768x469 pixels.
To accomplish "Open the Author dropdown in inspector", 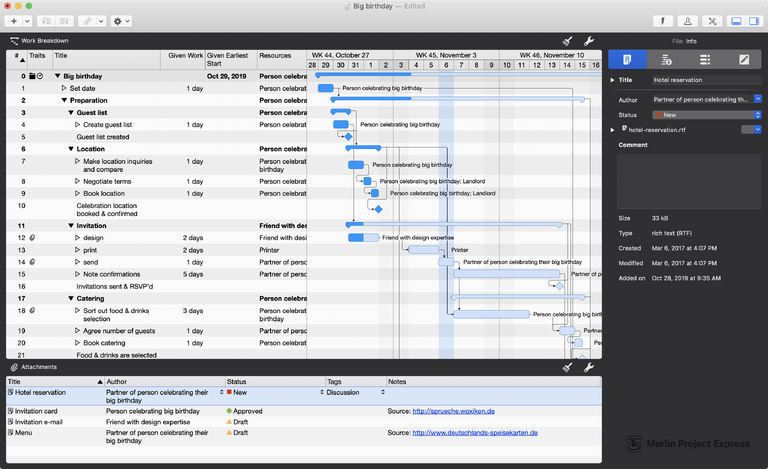I will pos(757,99).
